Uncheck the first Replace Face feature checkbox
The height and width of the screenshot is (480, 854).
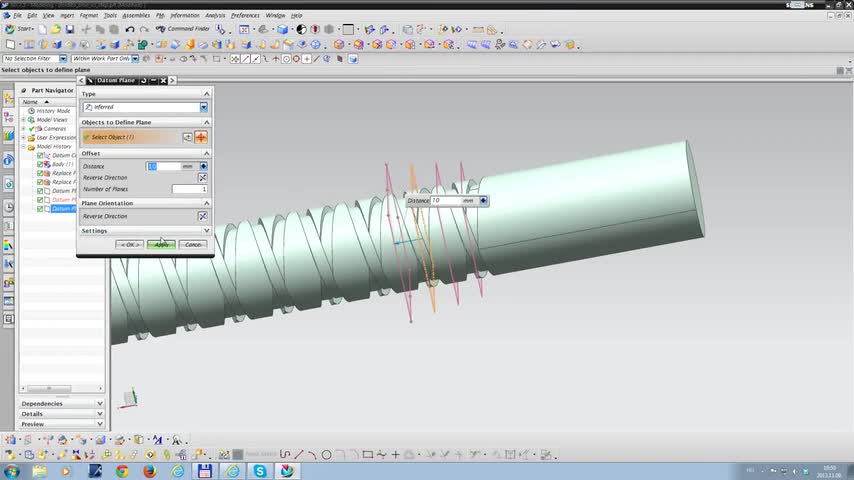click(40, 173)
